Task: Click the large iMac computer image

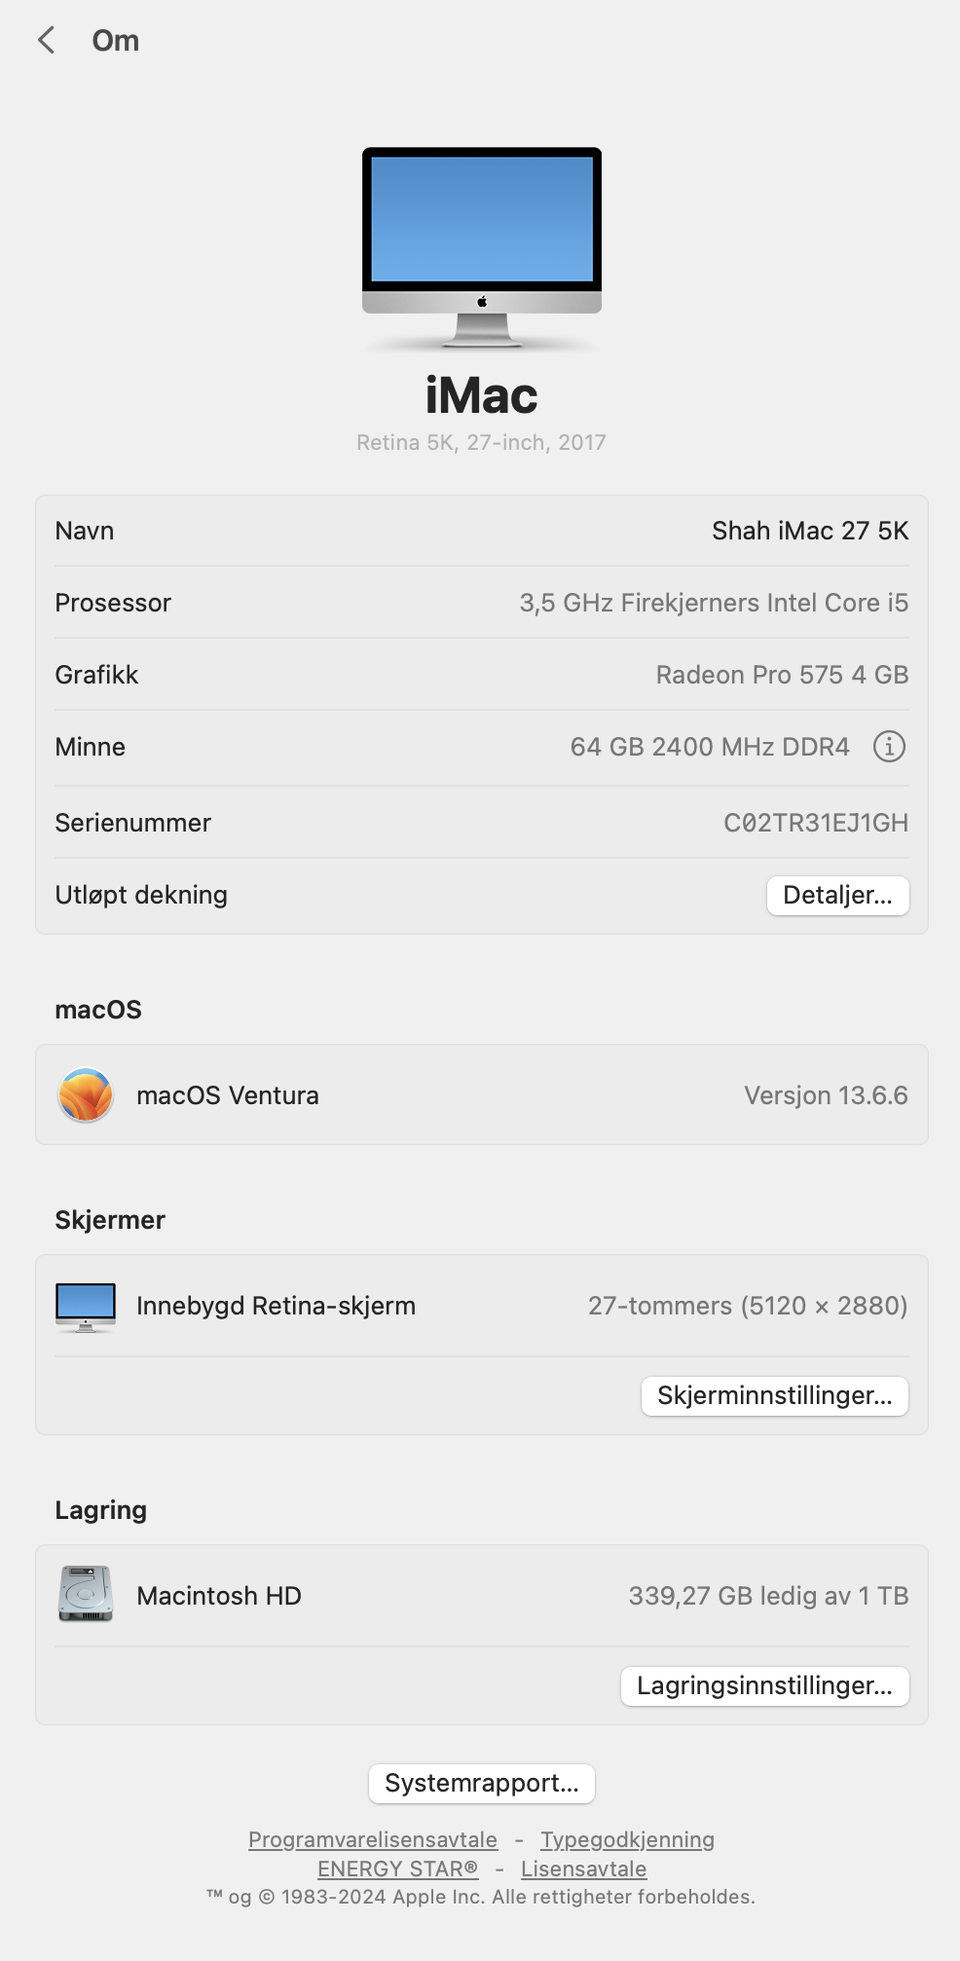Action: click(x=481, y=246)
